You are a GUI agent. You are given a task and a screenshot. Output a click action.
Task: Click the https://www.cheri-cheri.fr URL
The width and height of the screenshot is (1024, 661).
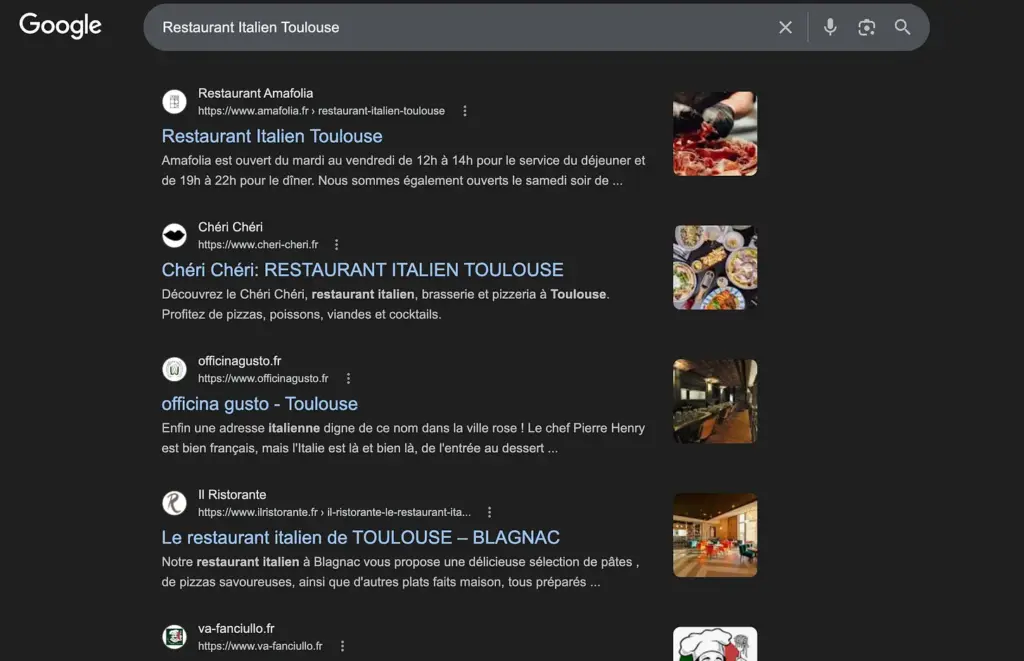click(x=258, y=244)
